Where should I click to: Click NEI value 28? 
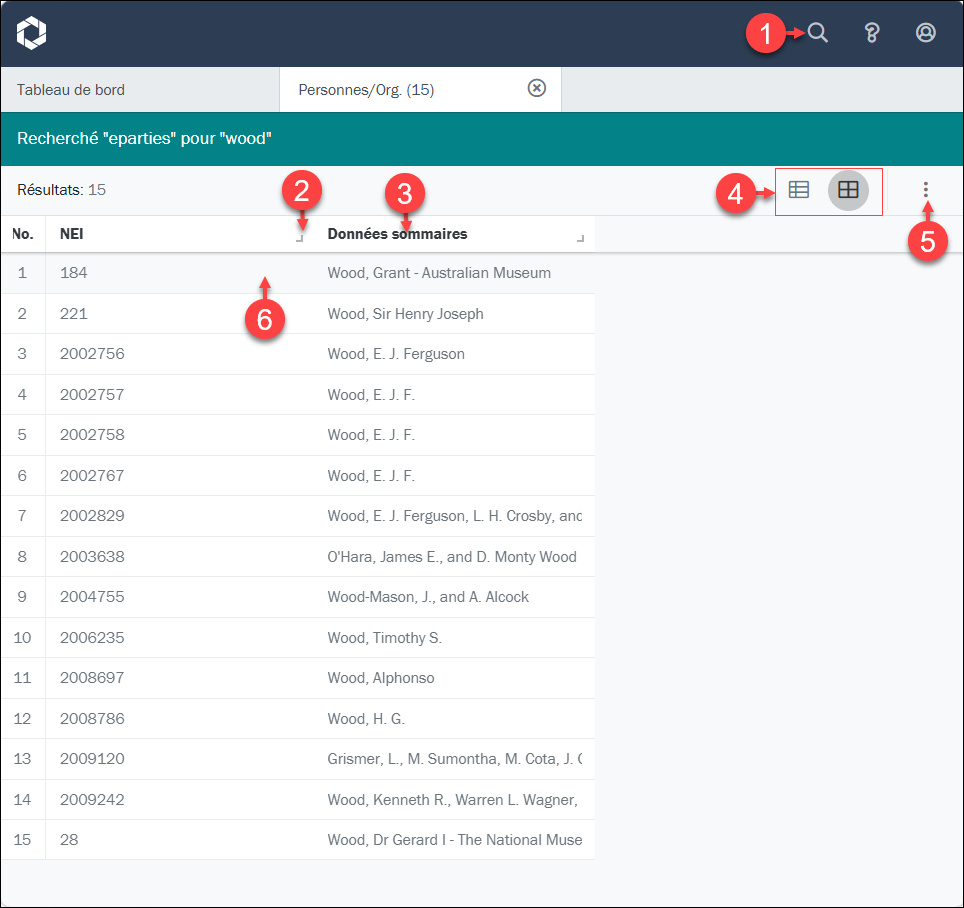coord(69,840)
